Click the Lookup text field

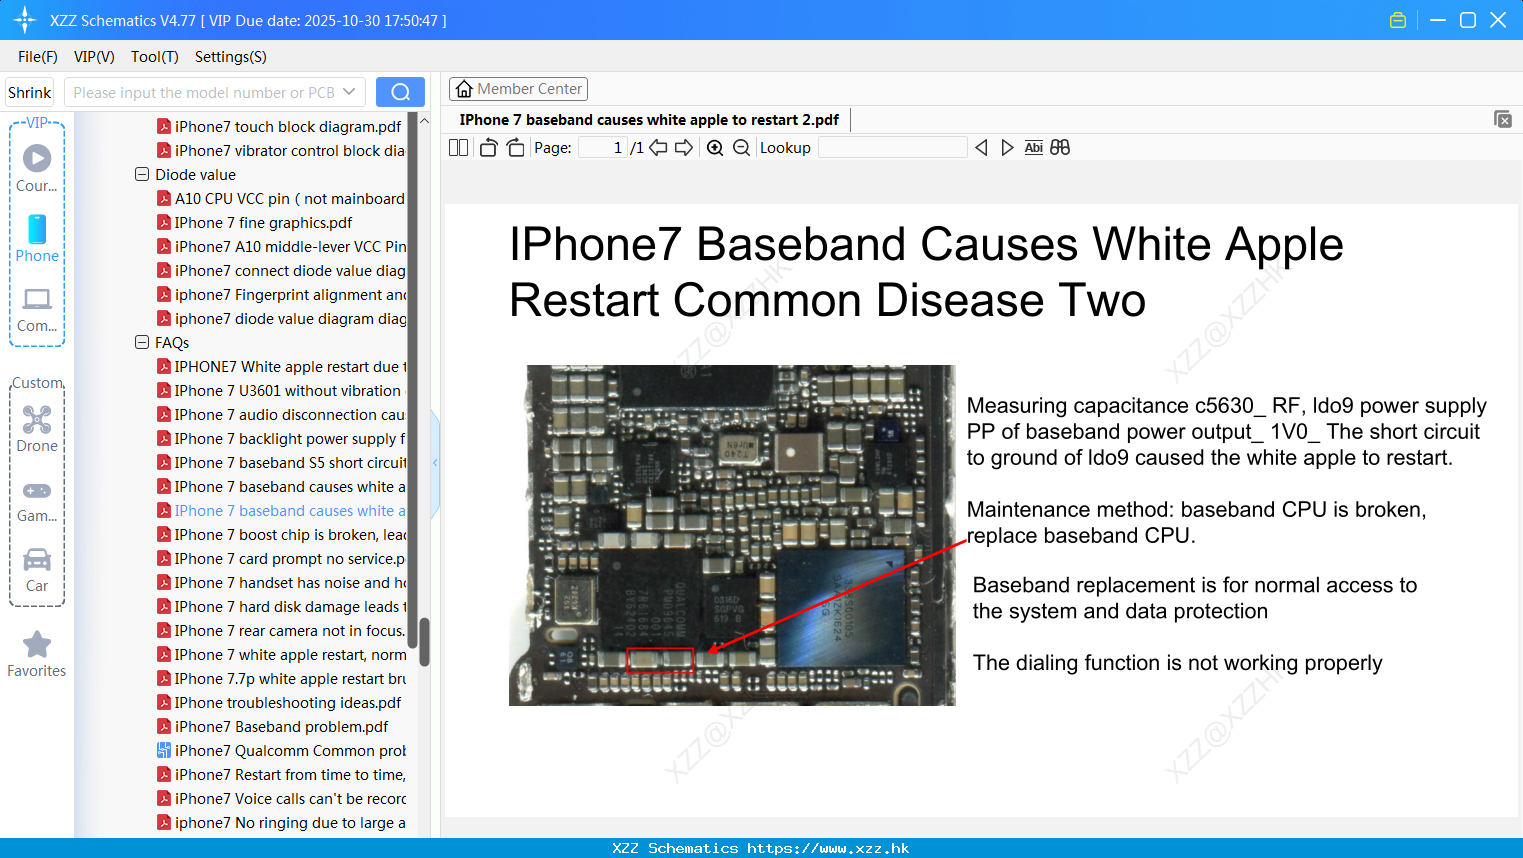point(892,148)
